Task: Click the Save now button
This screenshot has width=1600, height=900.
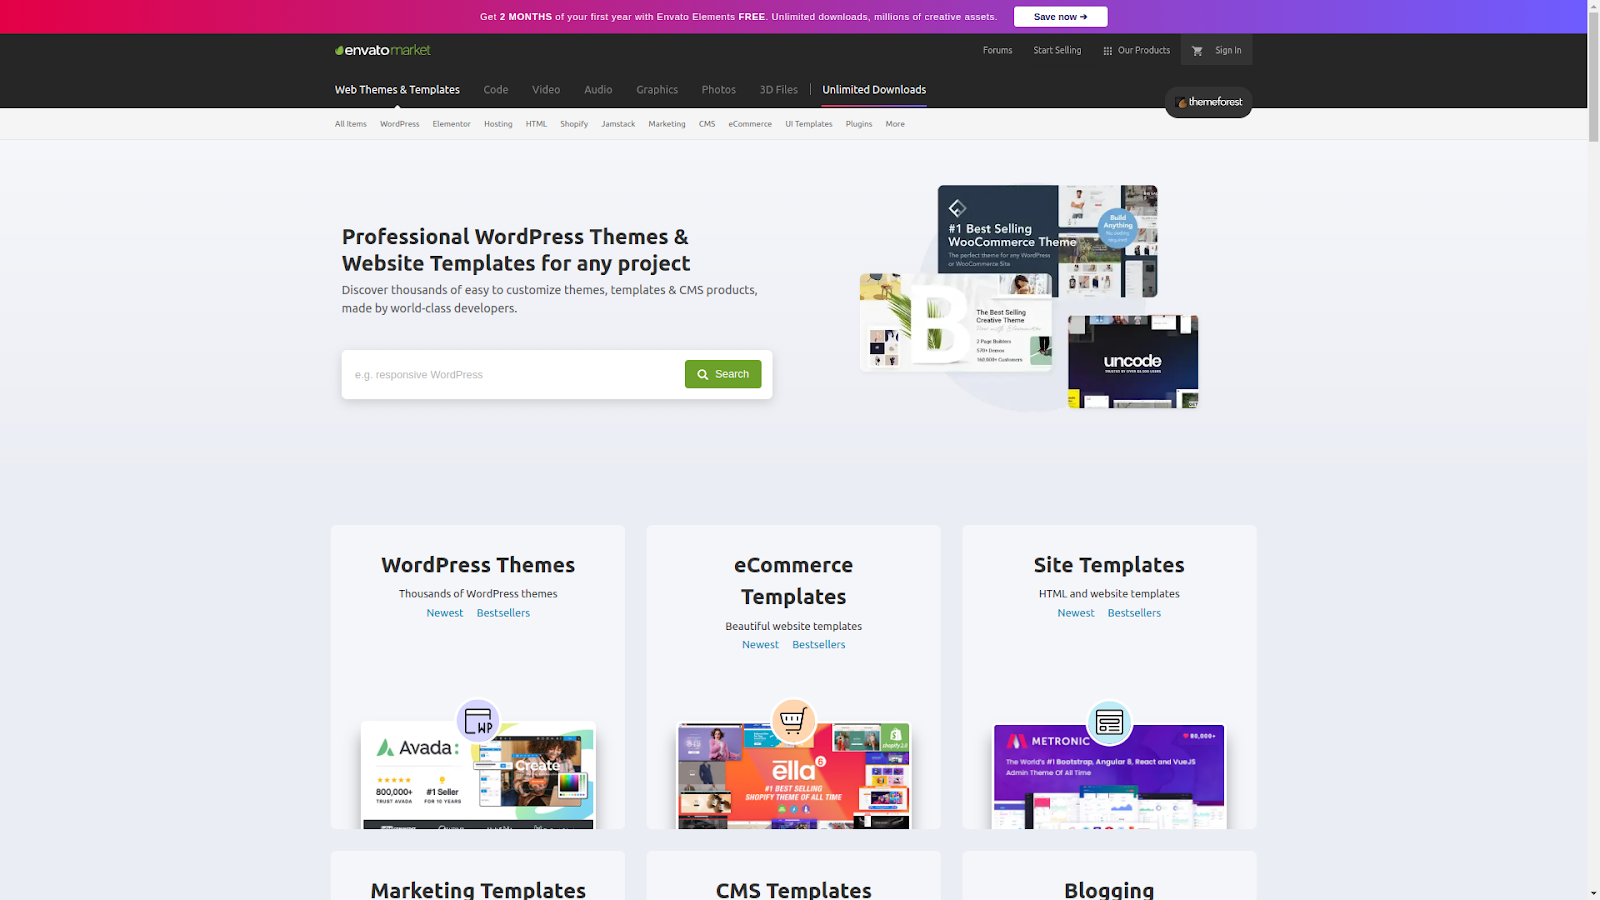Action: pos(1060,17)
